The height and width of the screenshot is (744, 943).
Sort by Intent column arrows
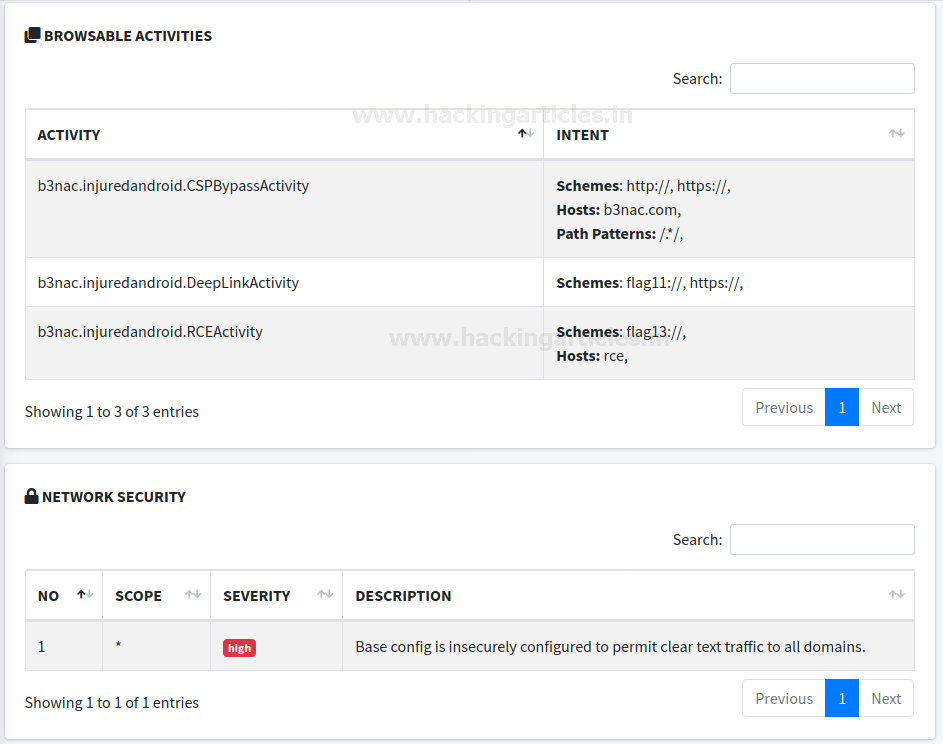pyautogui.click(x=896, y=134)
